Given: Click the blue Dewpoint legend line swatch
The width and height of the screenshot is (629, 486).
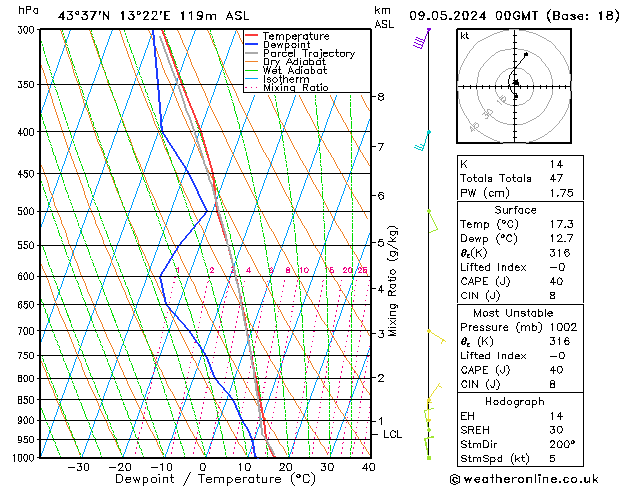Looking at the screenshot, I should click(251, 45).
